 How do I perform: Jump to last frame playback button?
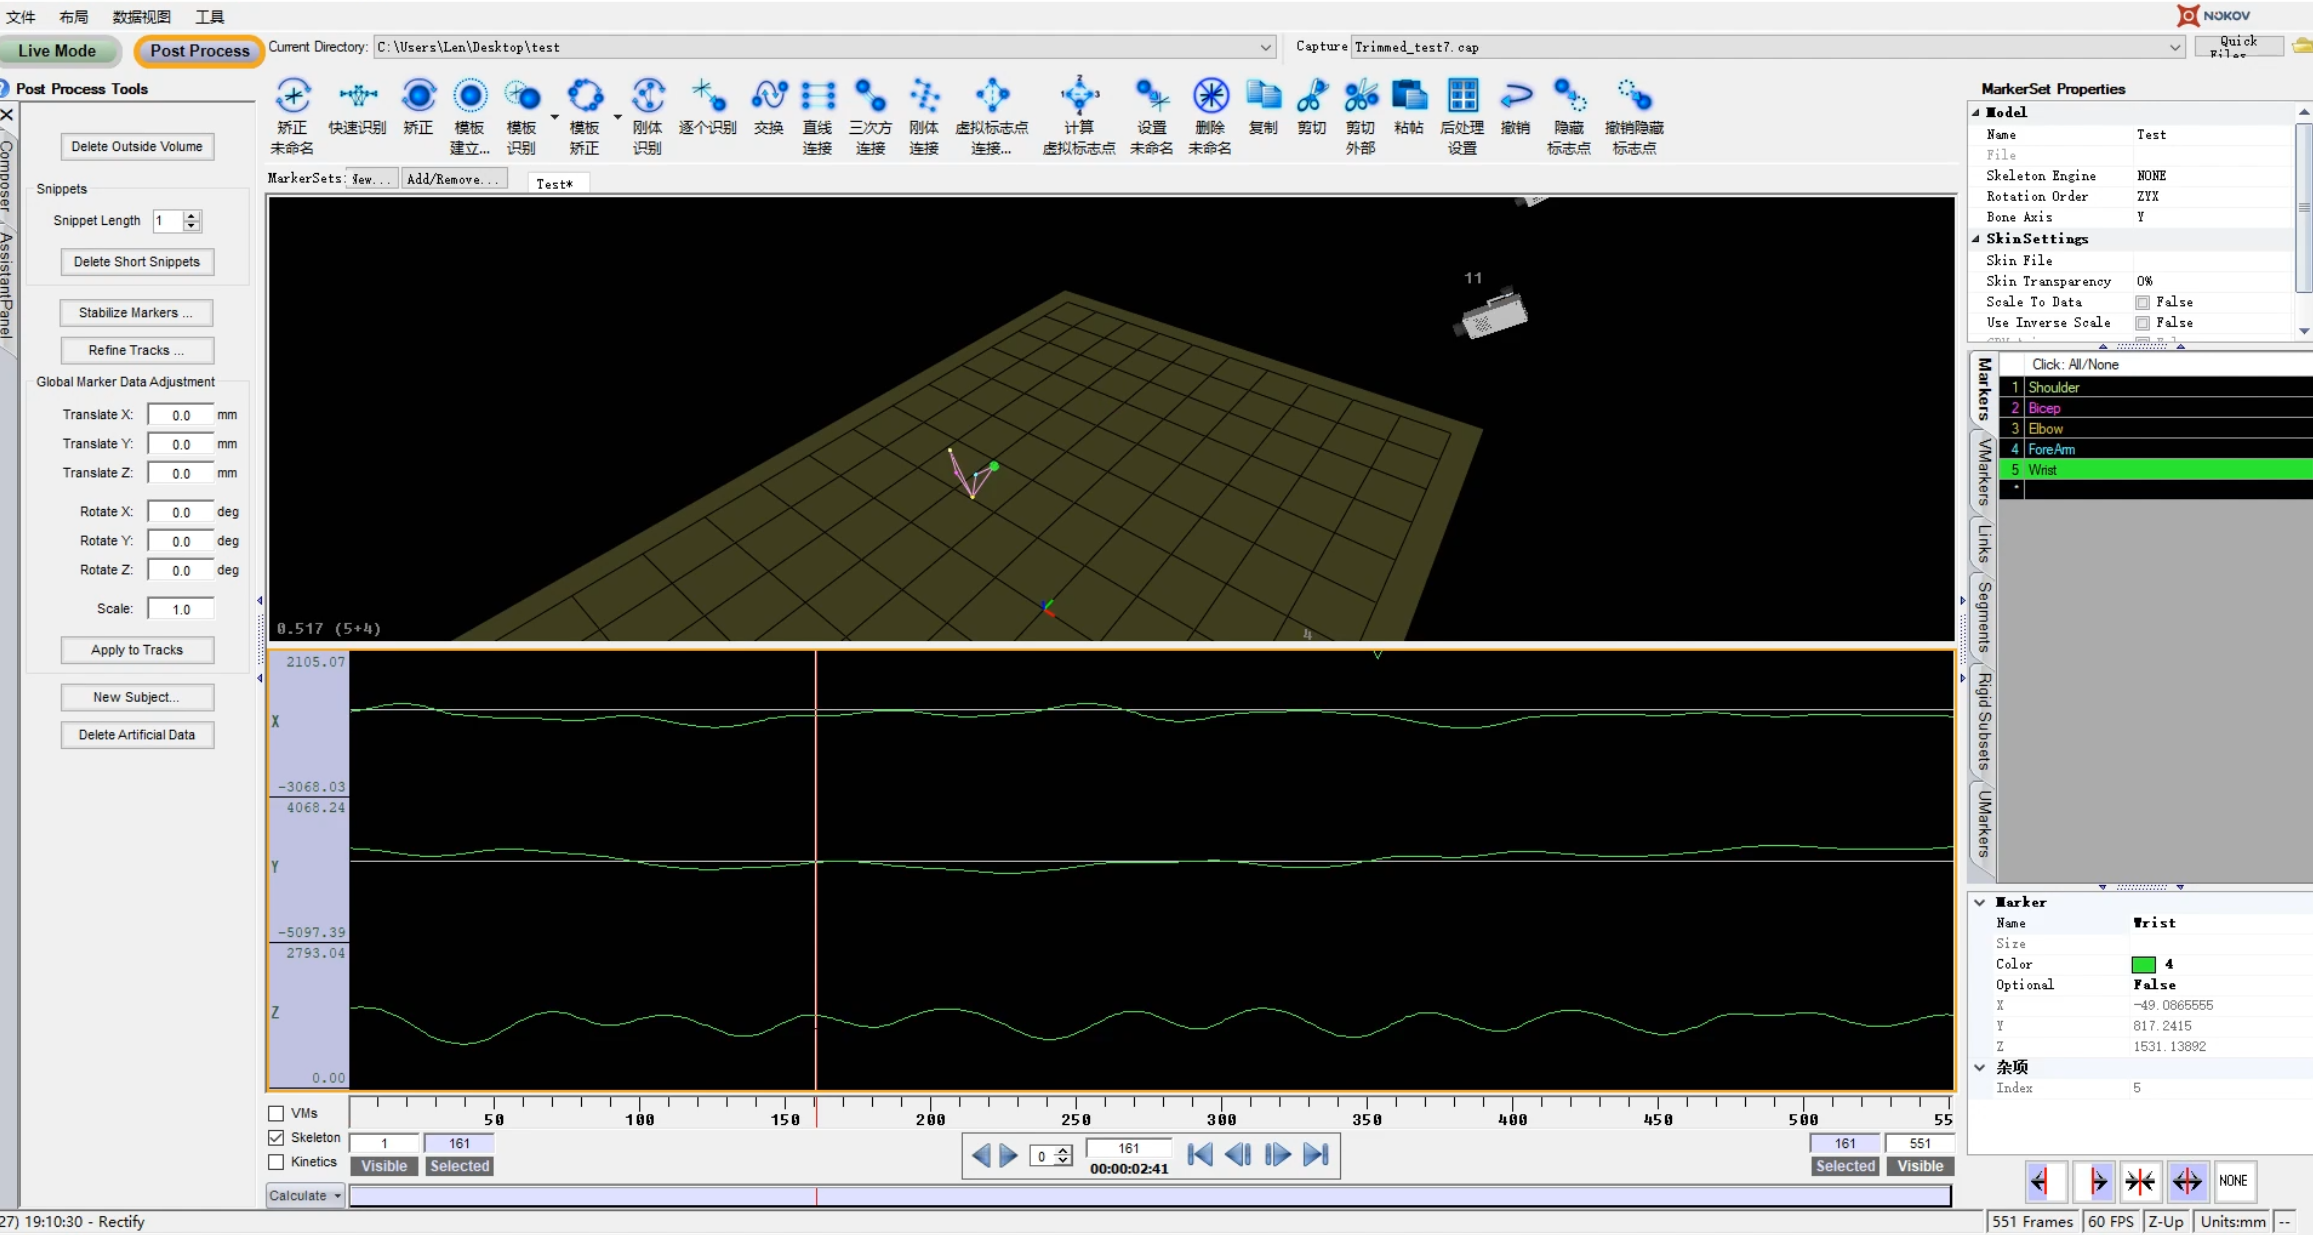(x=1316, y=1155)
